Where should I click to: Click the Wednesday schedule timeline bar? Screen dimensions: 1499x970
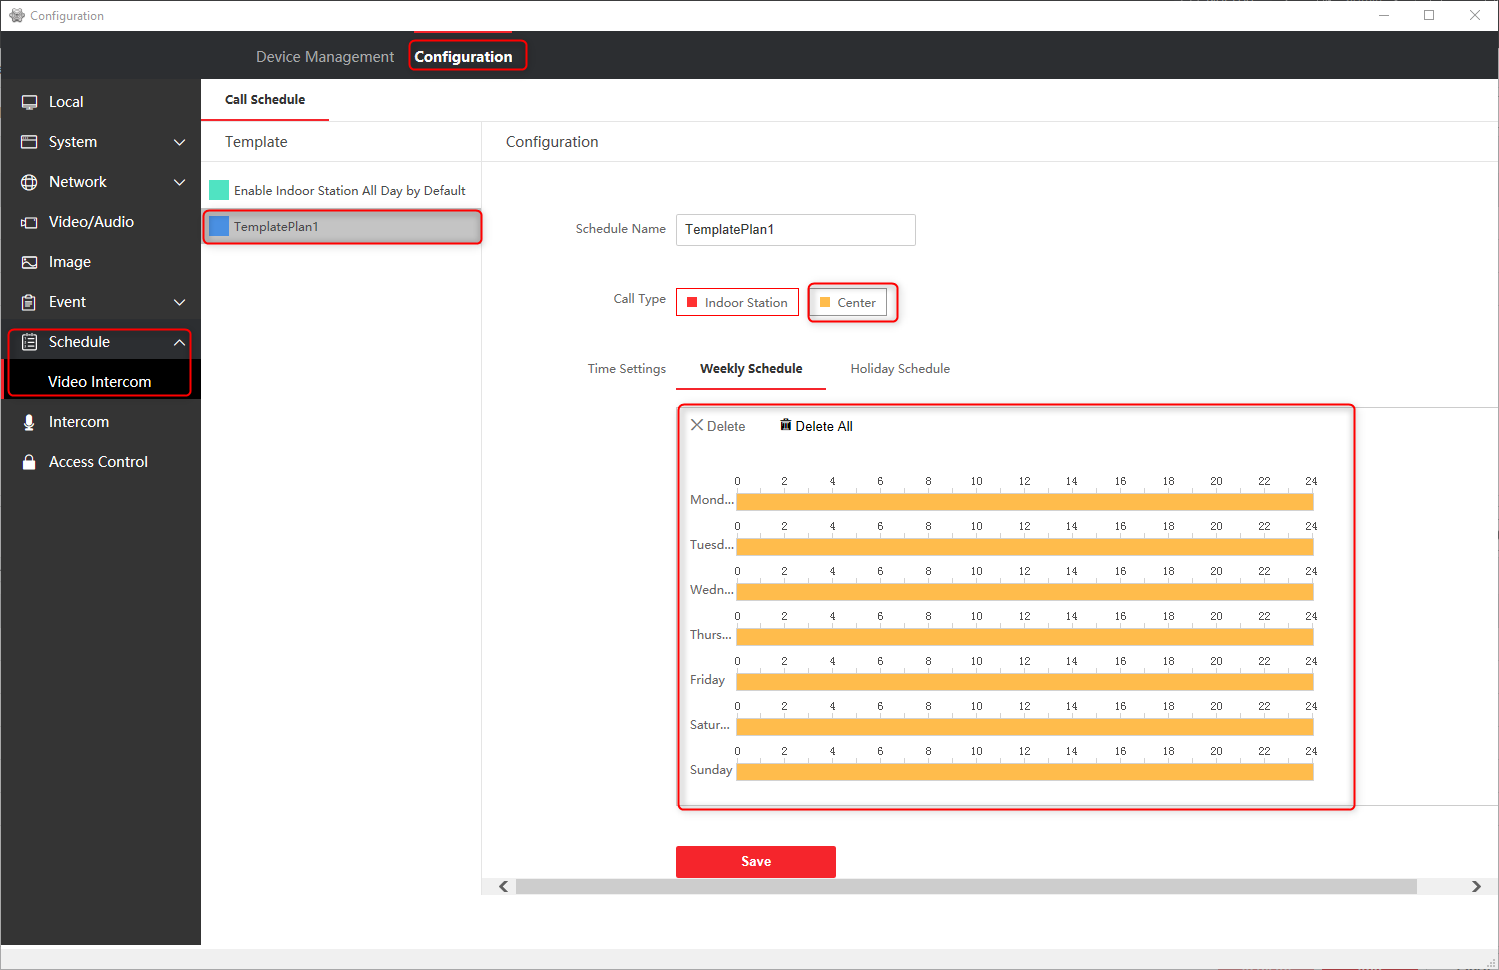tap(1025, 591)
